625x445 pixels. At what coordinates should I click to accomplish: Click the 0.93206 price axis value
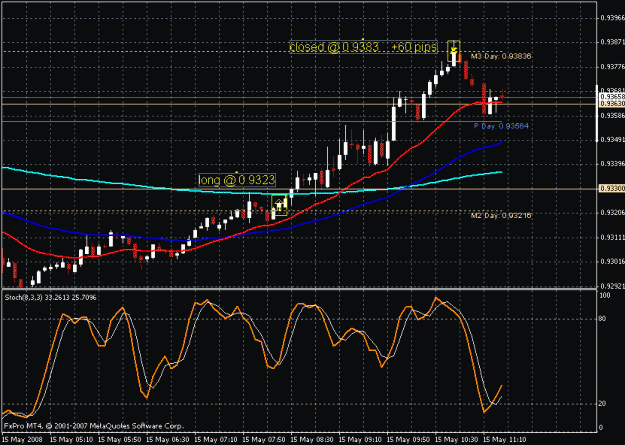pyautogui.click(x=613, y=213)
